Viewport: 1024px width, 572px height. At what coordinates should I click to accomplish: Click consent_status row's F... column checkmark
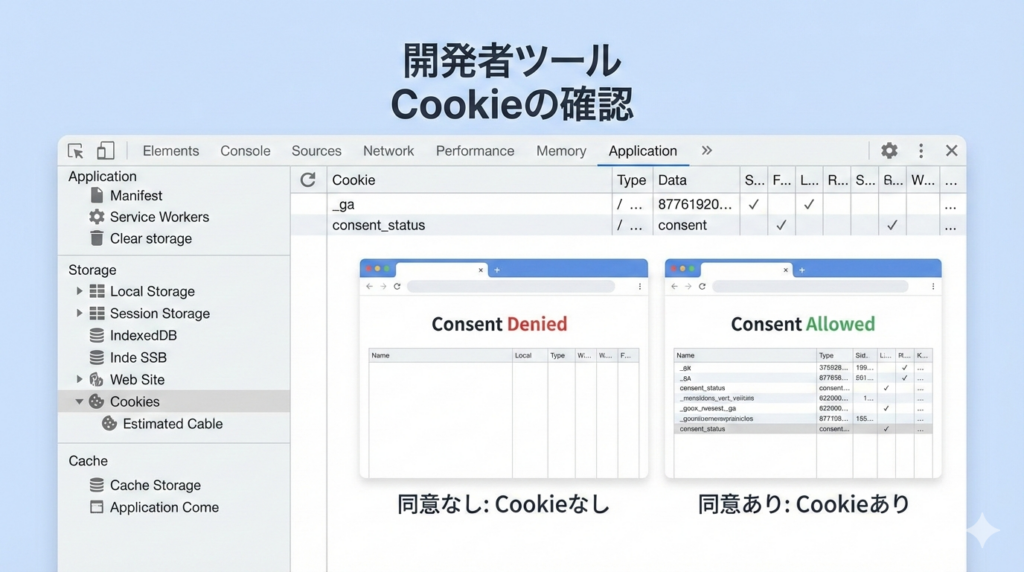coord(780,225)
